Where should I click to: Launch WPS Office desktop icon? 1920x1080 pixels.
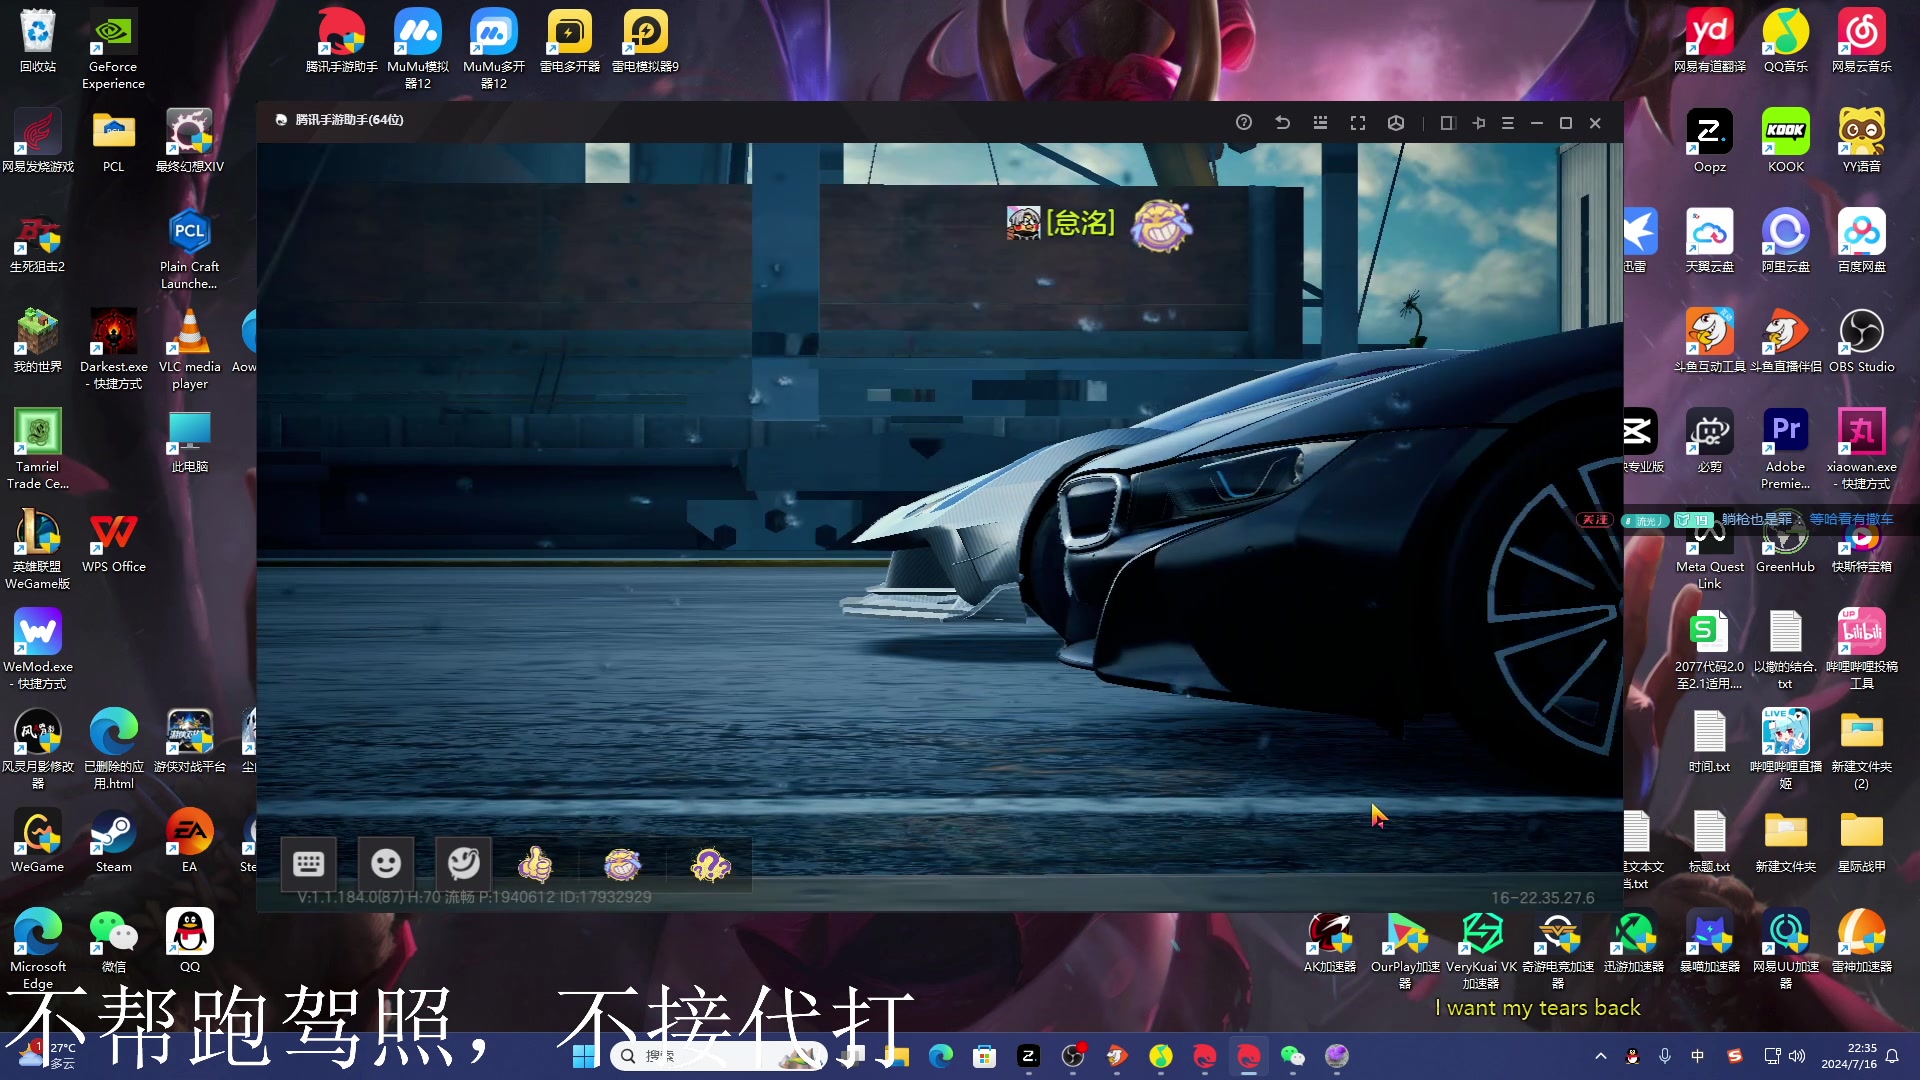click(x=113, y=541)
